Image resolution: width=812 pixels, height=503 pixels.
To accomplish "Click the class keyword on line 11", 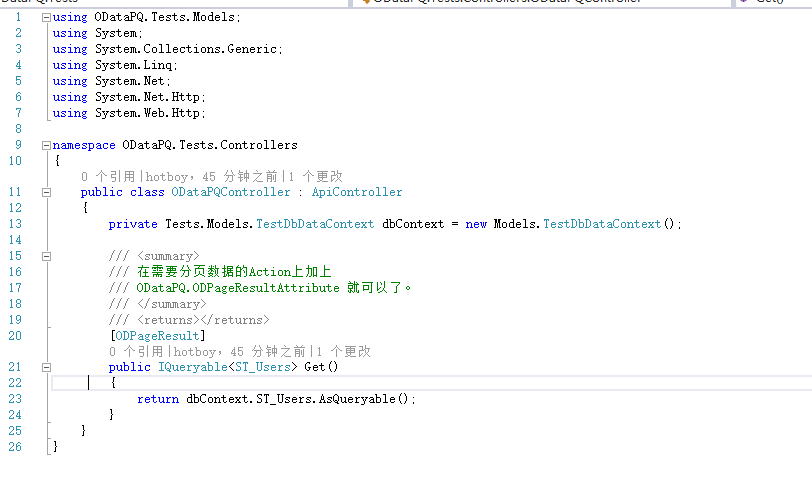I will coord(147,192).
